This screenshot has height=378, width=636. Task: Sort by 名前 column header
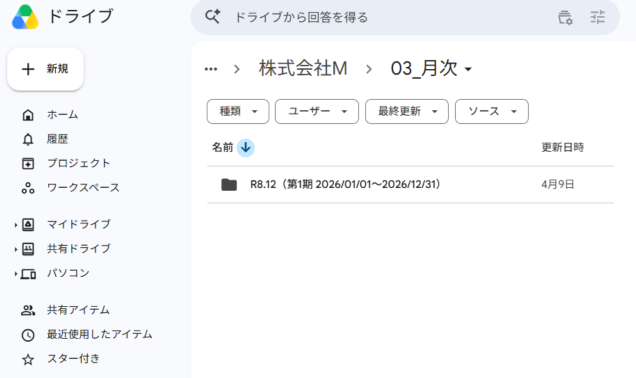[222, 147]
